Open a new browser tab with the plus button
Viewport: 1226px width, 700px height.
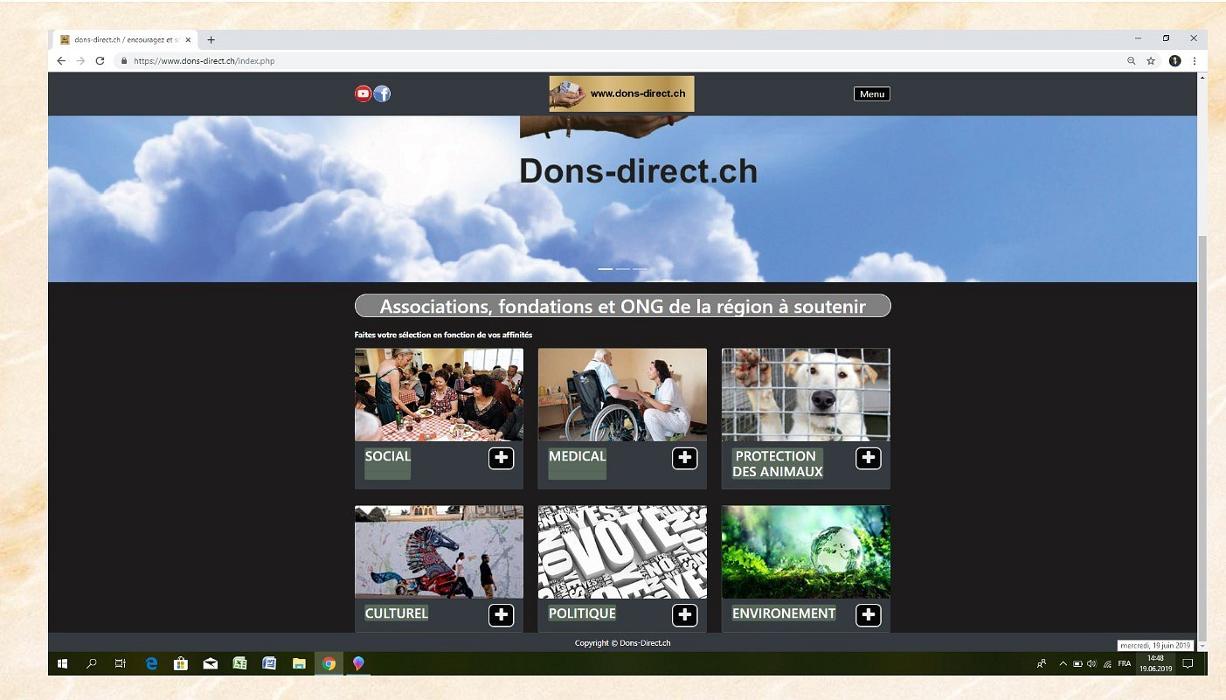(x=210, y=40)
